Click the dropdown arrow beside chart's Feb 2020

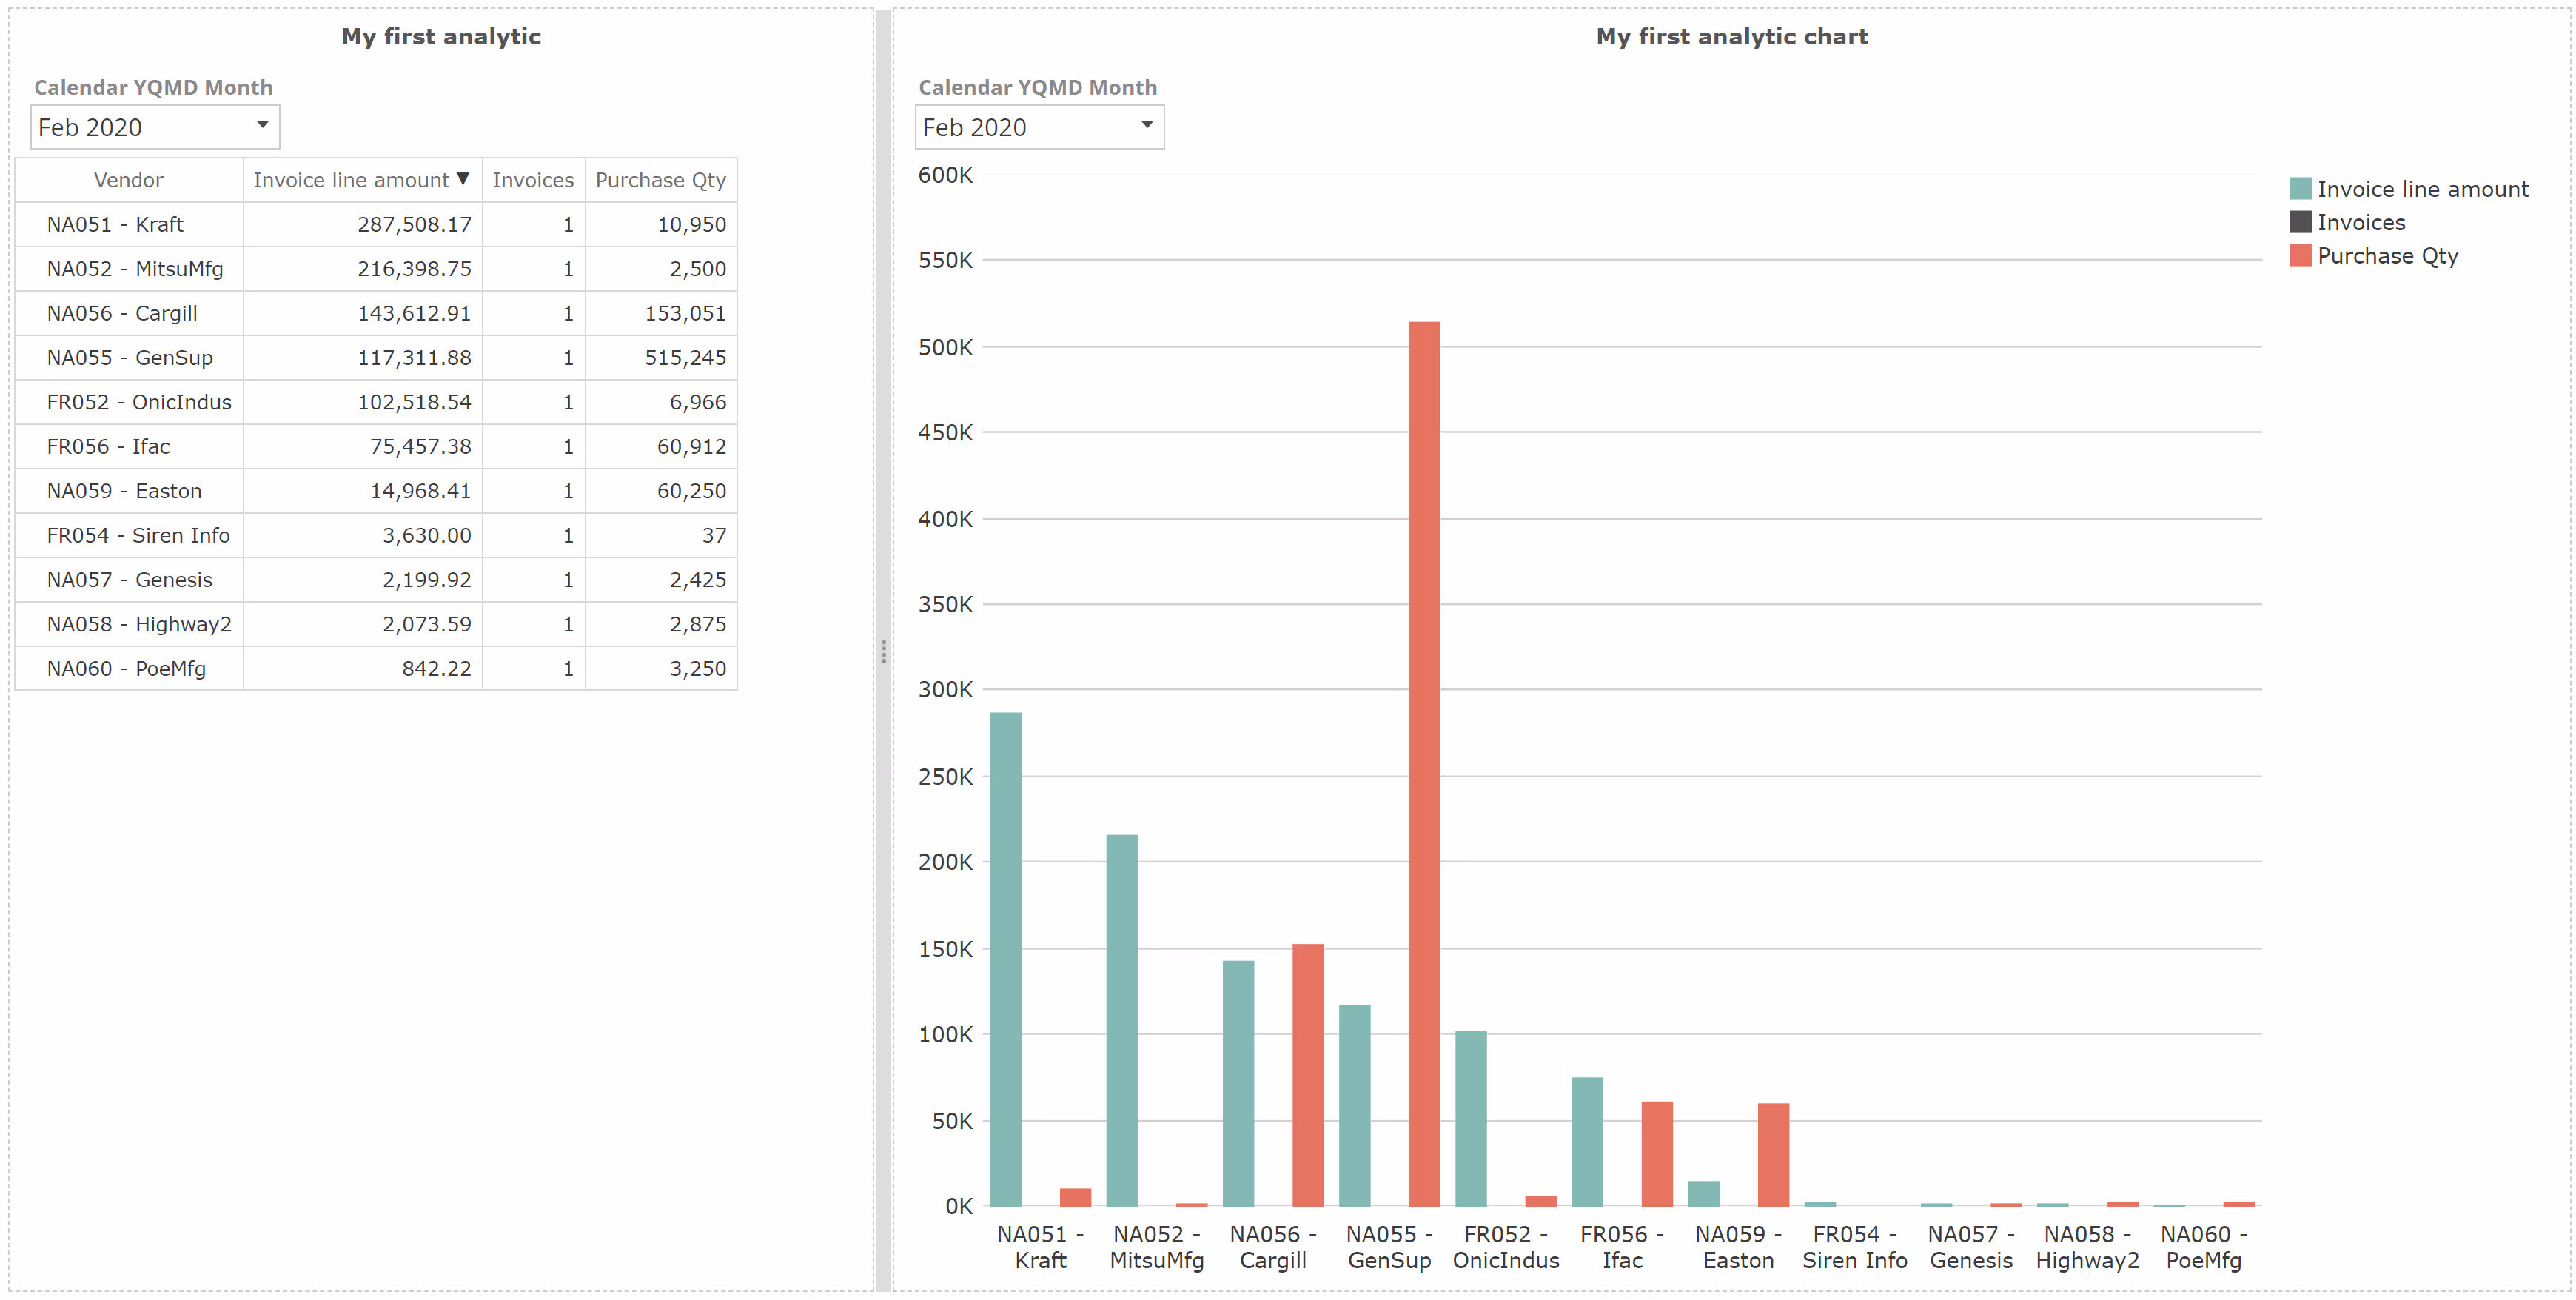pos(1147,125)
